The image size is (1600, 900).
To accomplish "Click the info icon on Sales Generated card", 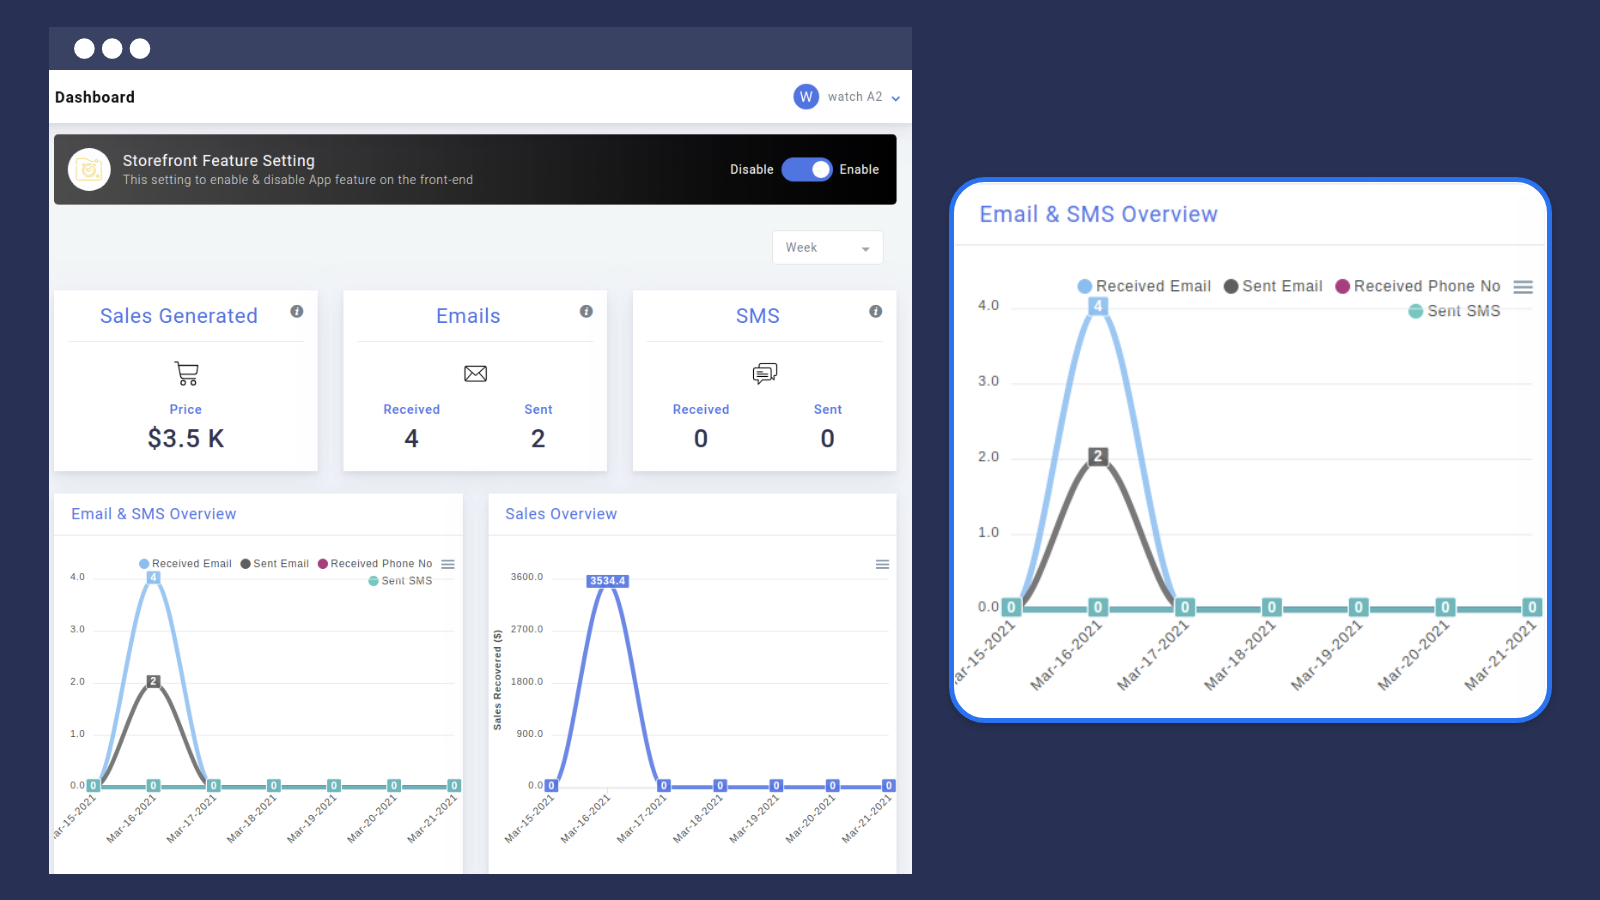I will 297,312.
